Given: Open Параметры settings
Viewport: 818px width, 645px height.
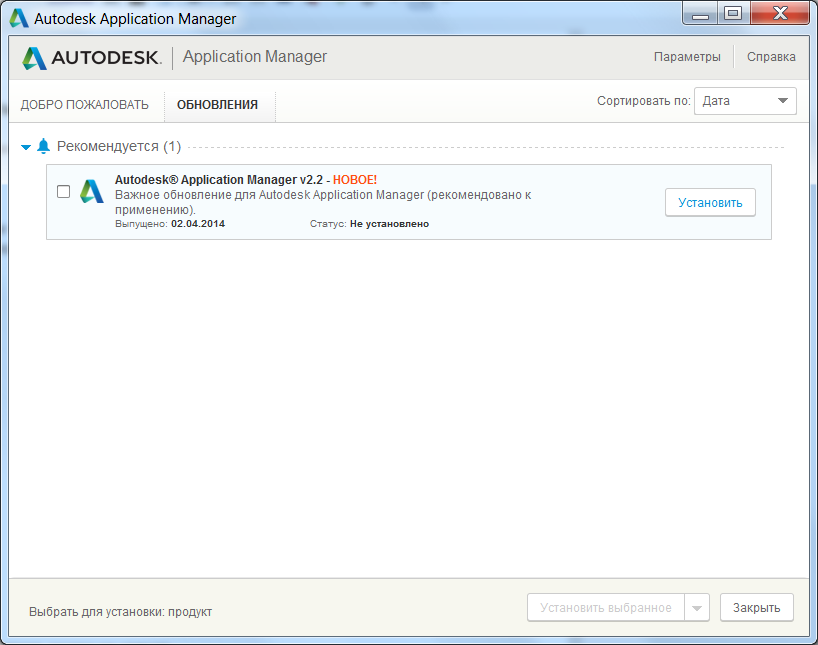Looking at the screenshot, I should pyautogui.click(x=687, y=57).
